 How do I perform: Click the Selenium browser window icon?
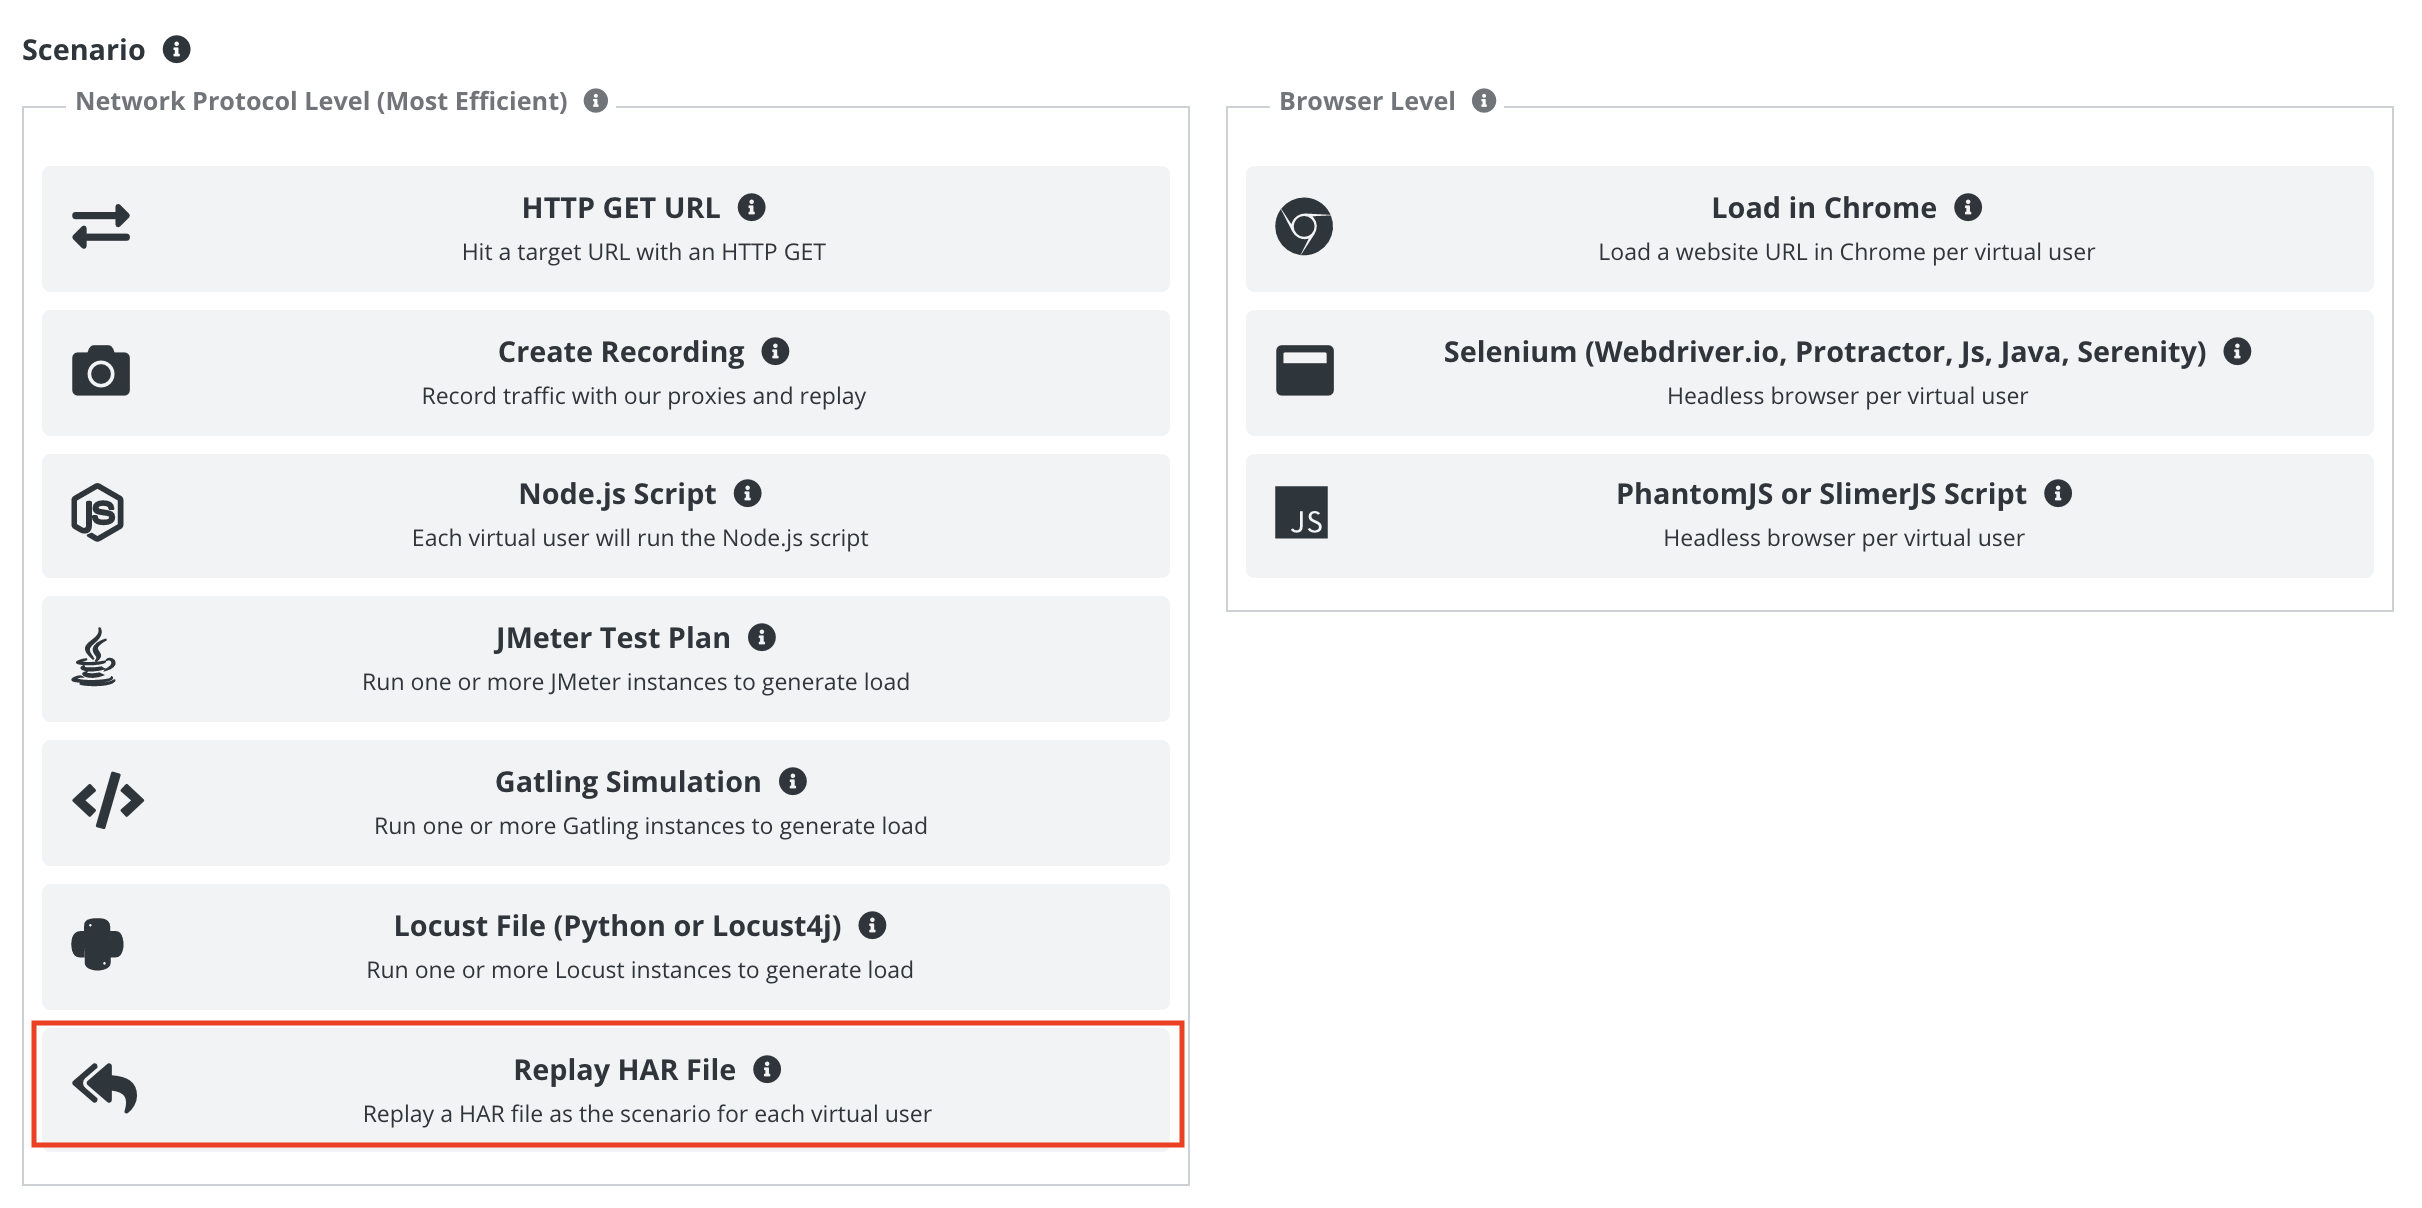(1304, 371)
